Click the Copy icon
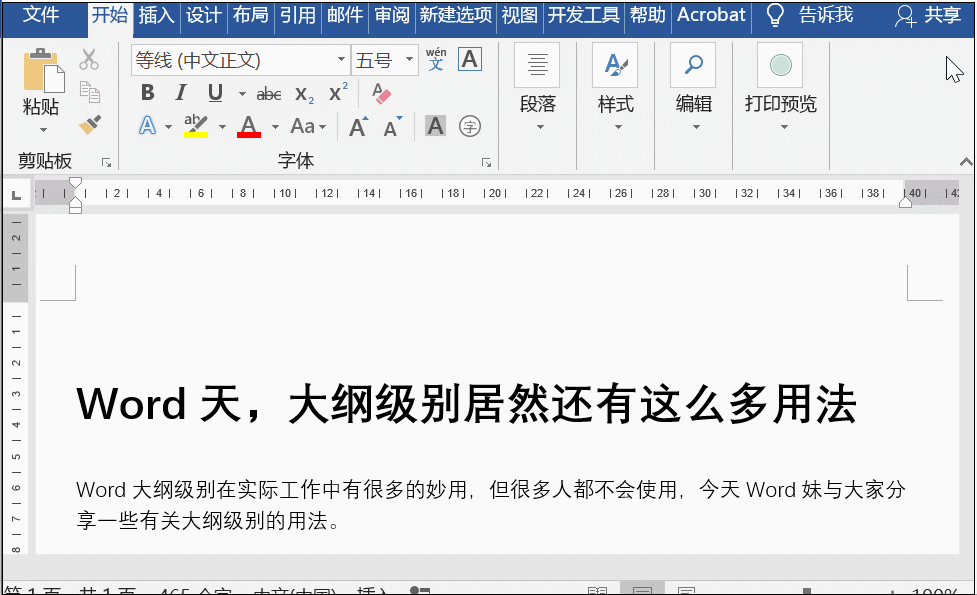Viewport: 977px width, 595px height. tap(90, 92)
